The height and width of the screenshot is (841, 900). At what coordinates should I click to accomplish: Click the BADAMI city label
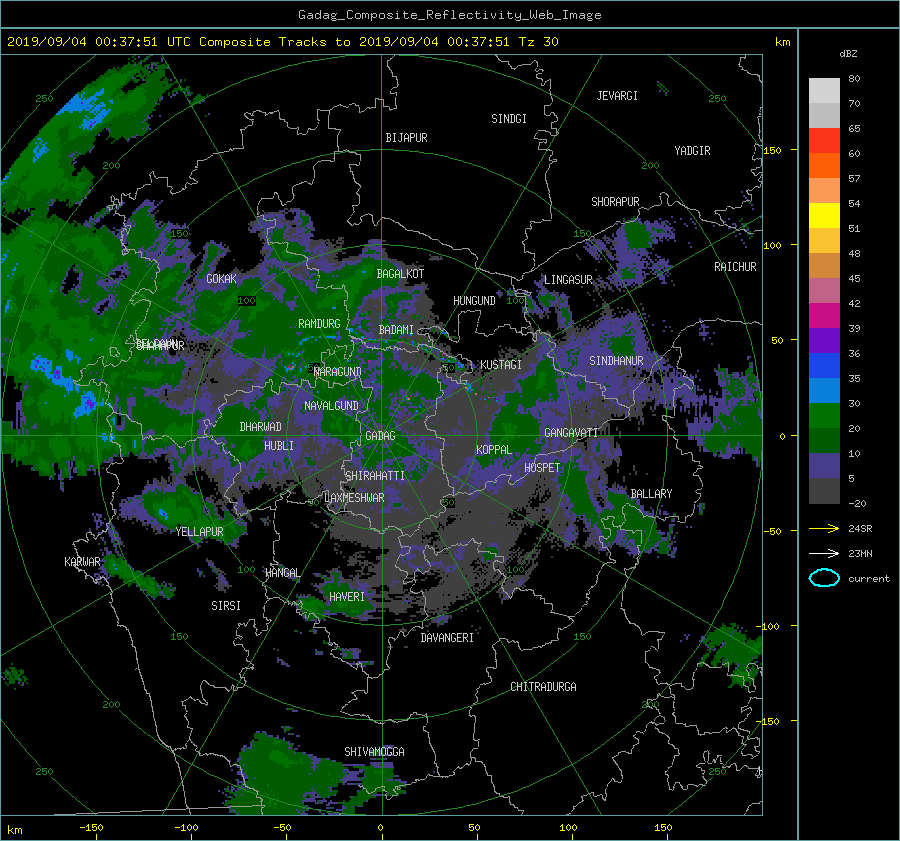coord(396,330)
